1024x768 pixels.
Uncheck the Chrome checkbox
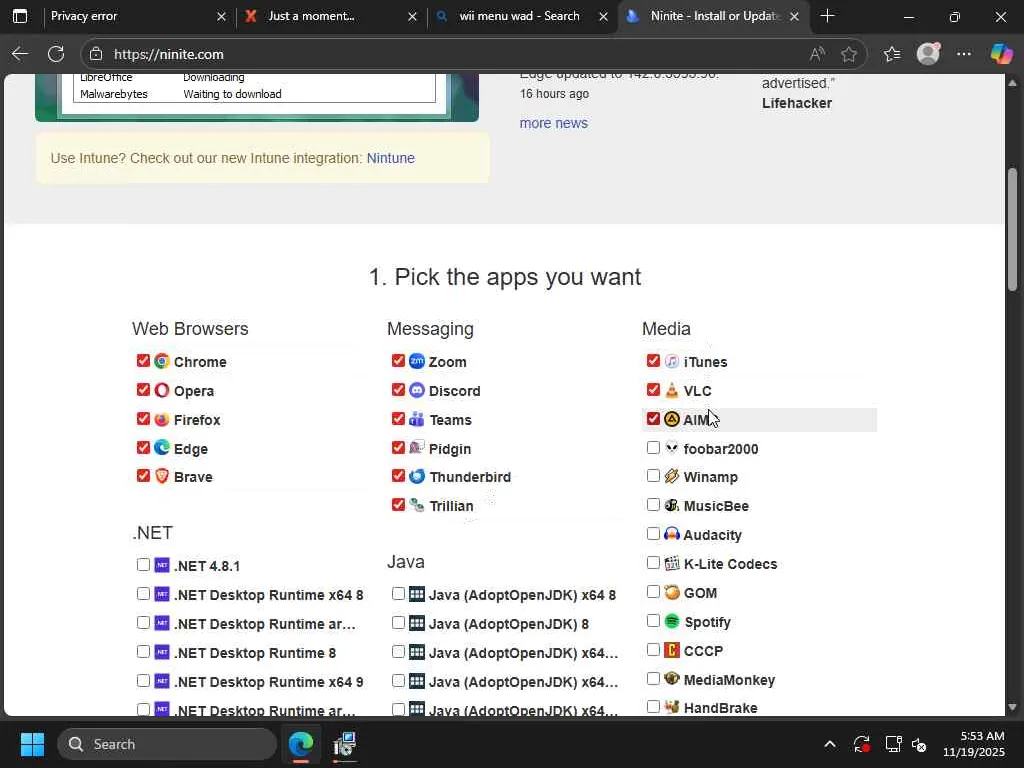(143, 360)
